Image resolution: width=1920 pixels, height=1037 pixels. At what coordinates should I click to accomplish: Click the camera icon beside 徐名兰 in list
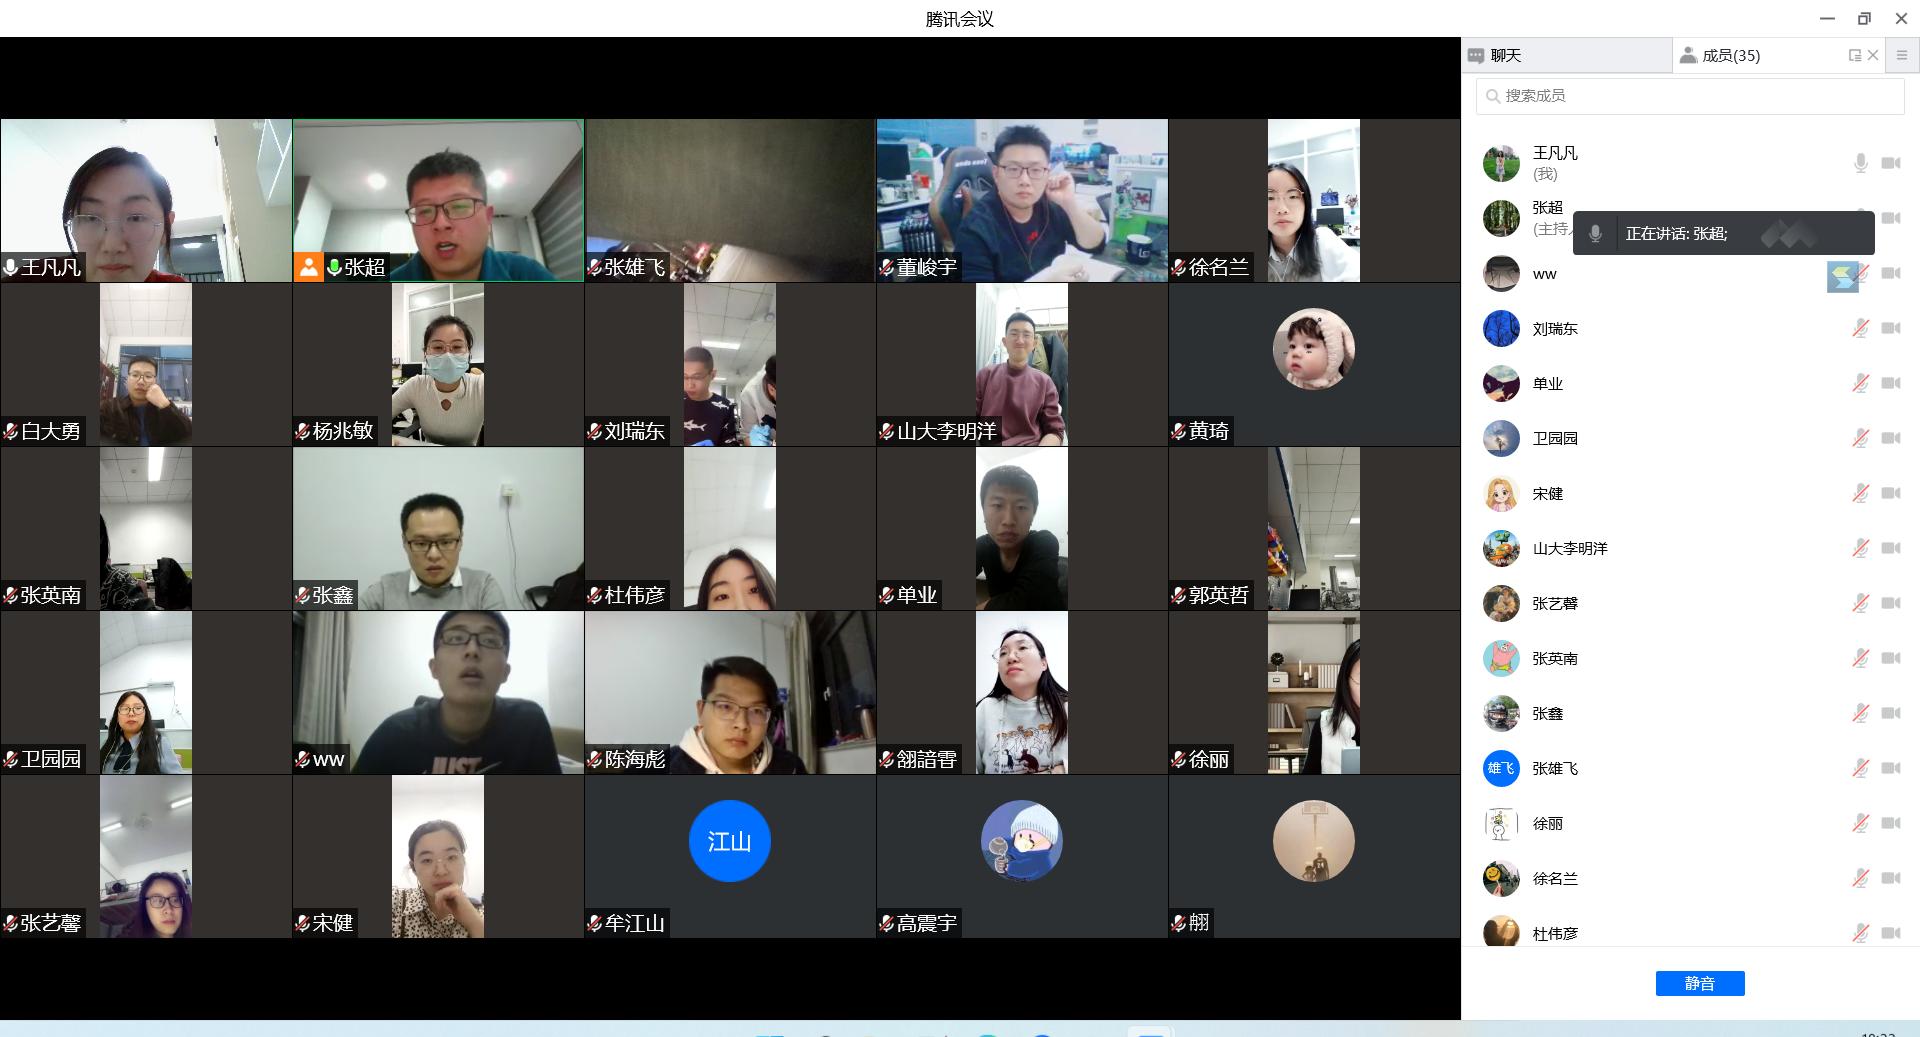pos(1890,878)
